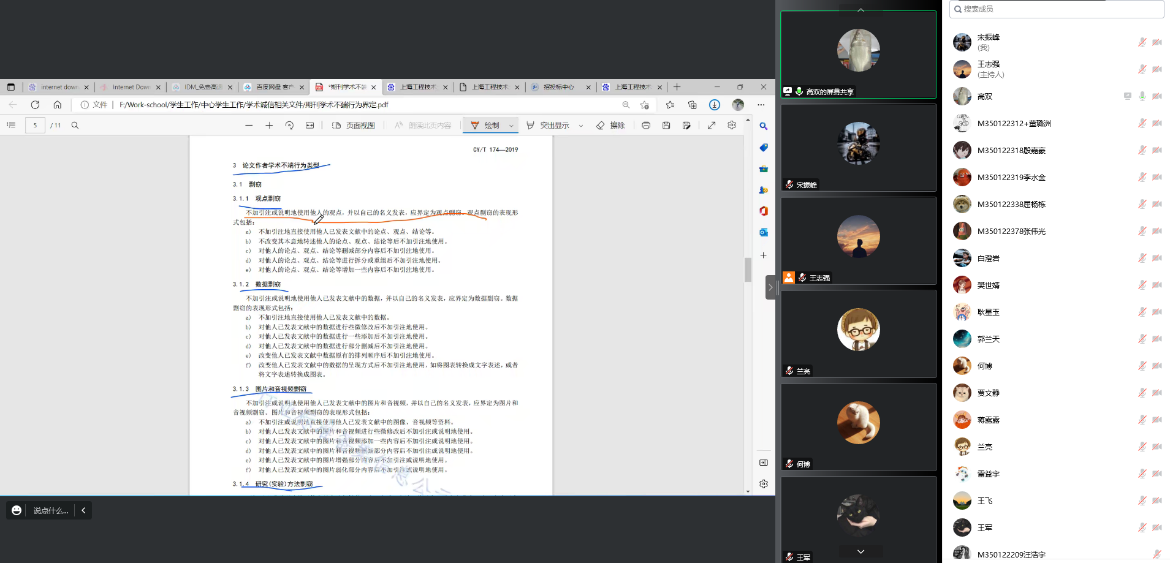Toggle the microphone icon for 高双
Viewport: 1170px width, 563px height.
click(x=1142, y=96)
